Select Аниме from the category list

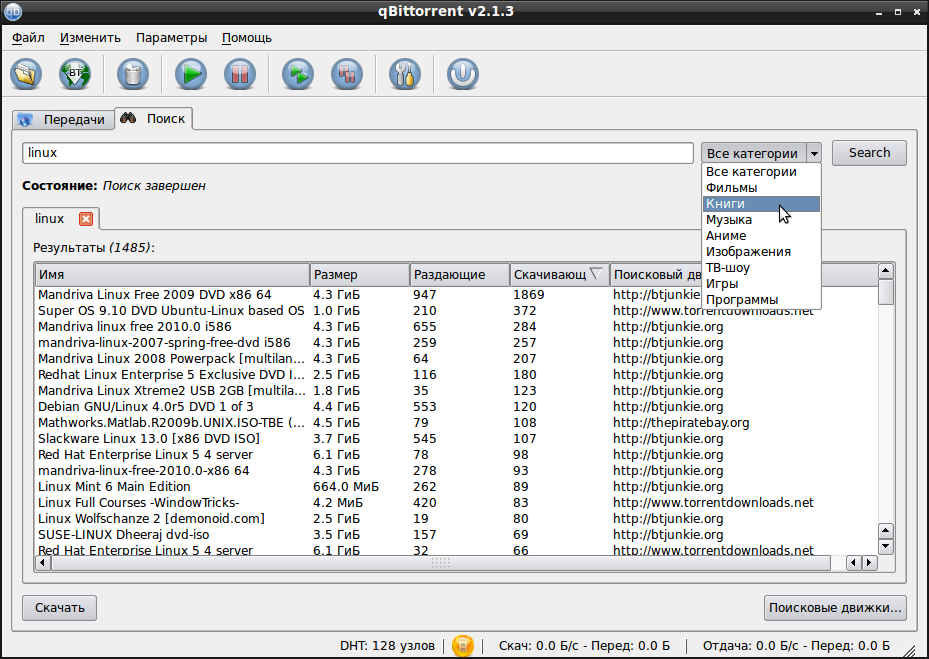click(x=761, y=236)
